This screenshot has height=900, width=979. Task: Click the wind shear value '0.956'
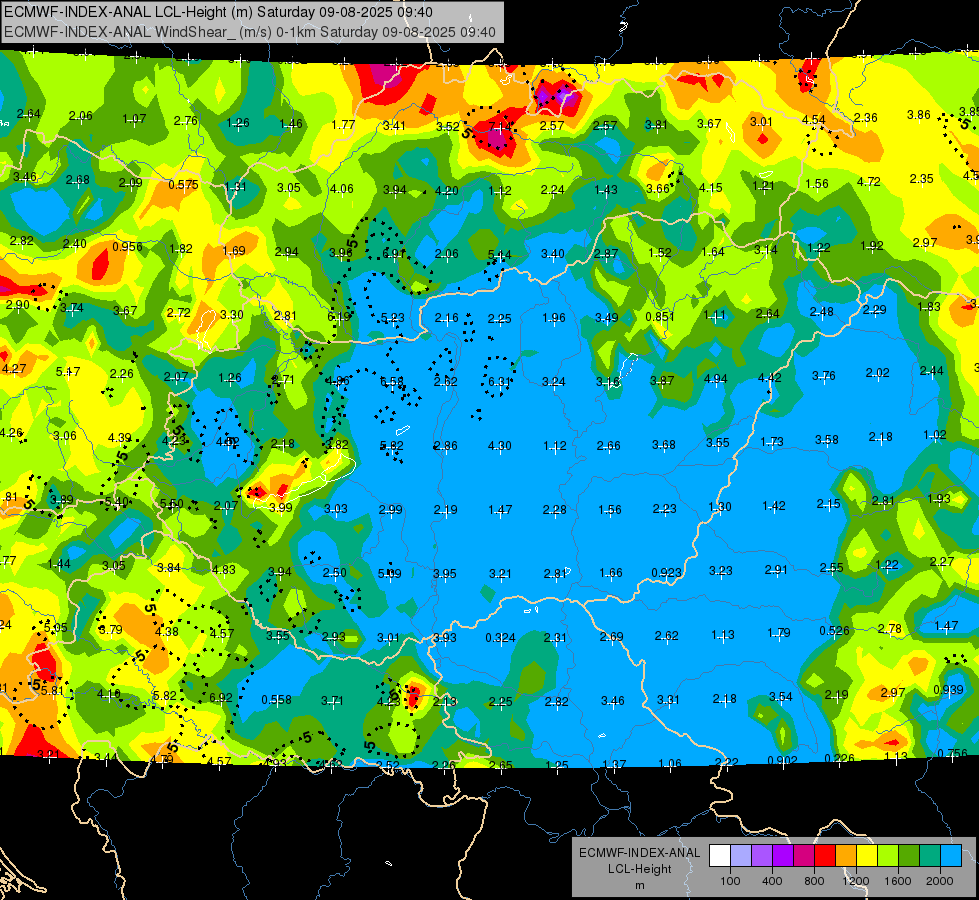coord(127,246)
